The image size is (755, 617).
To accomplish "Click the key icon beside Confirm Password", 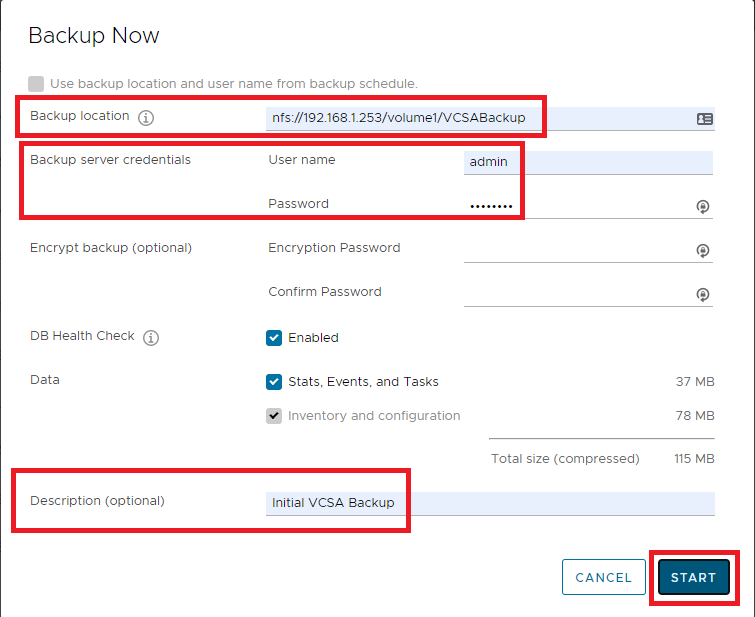I will click(703, 294).
